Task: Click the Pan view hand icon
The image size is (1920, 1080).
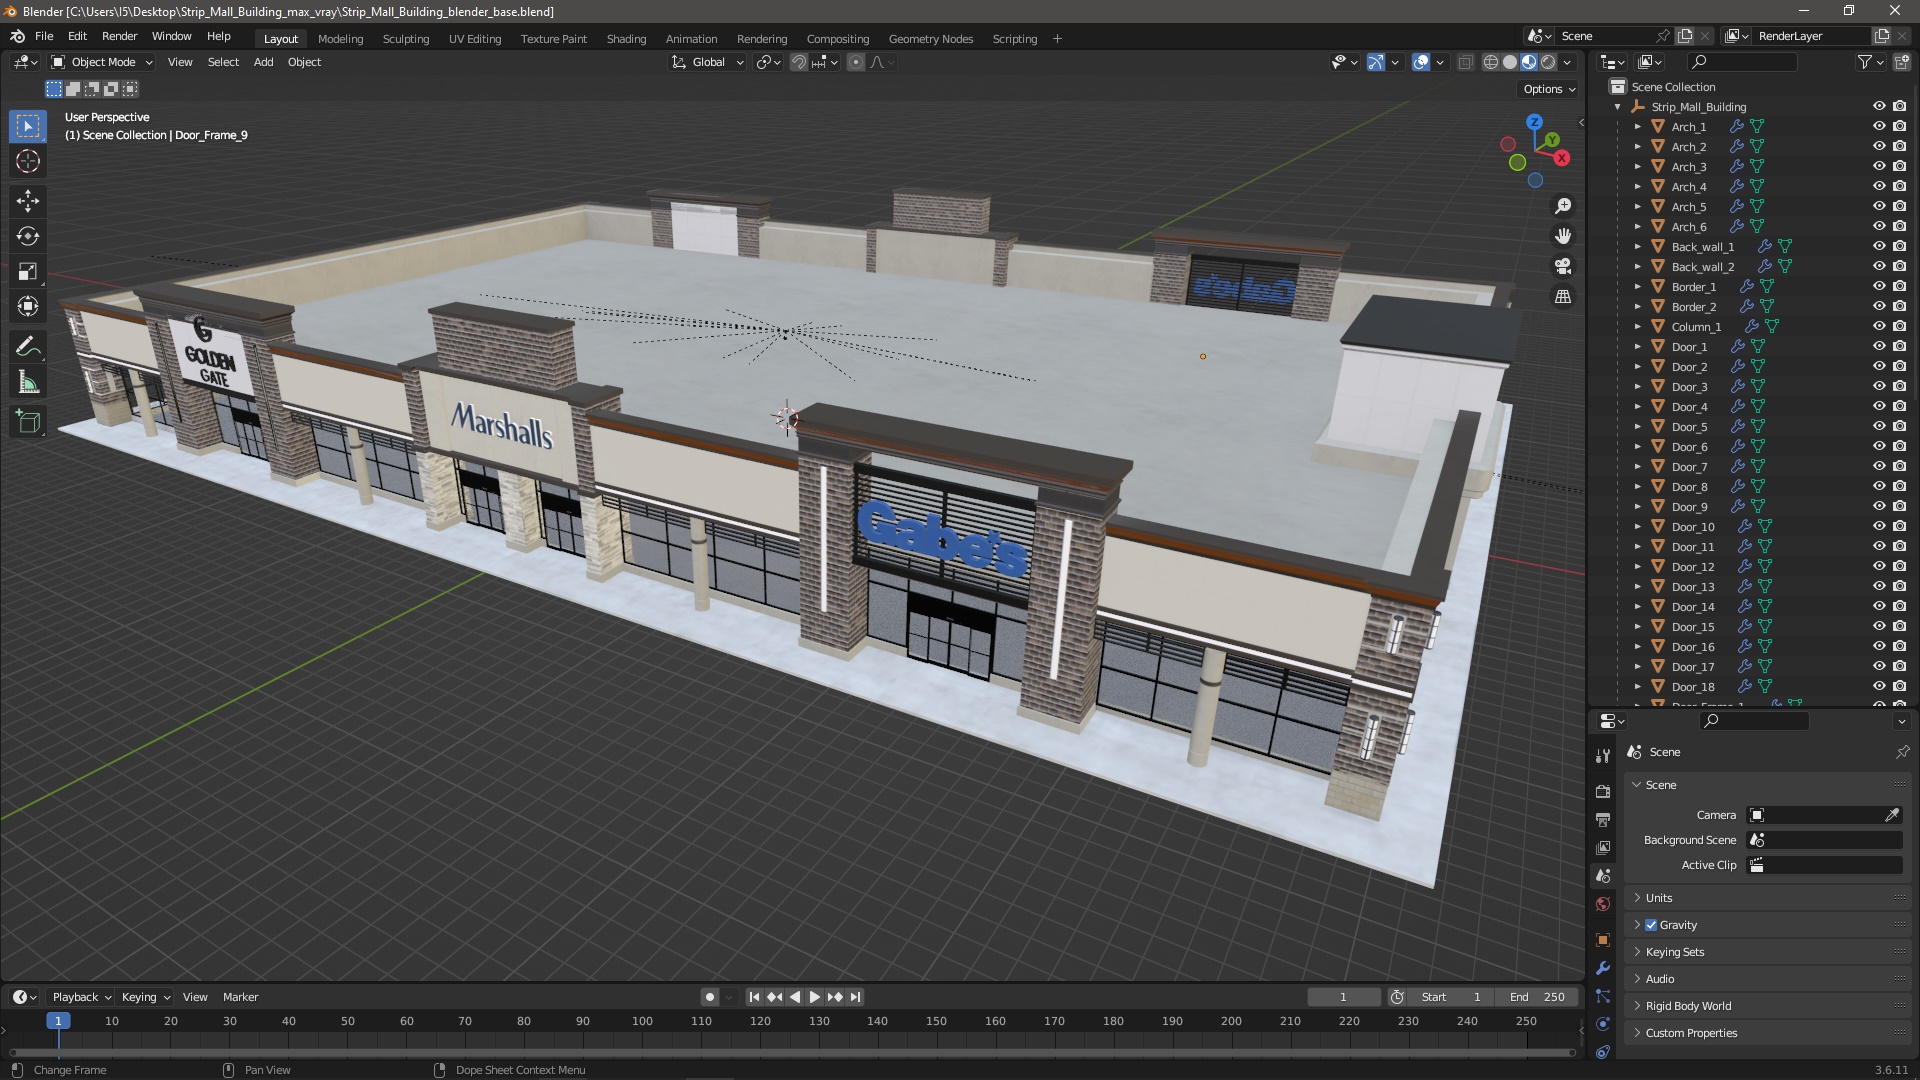Action: click(x=1563, y=236)
